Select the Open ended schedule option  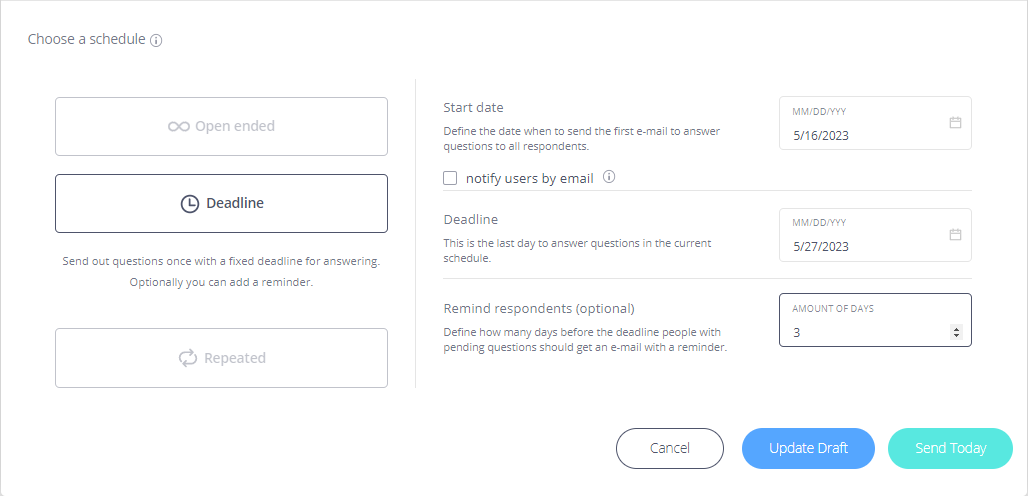click(x=222, y=126)
